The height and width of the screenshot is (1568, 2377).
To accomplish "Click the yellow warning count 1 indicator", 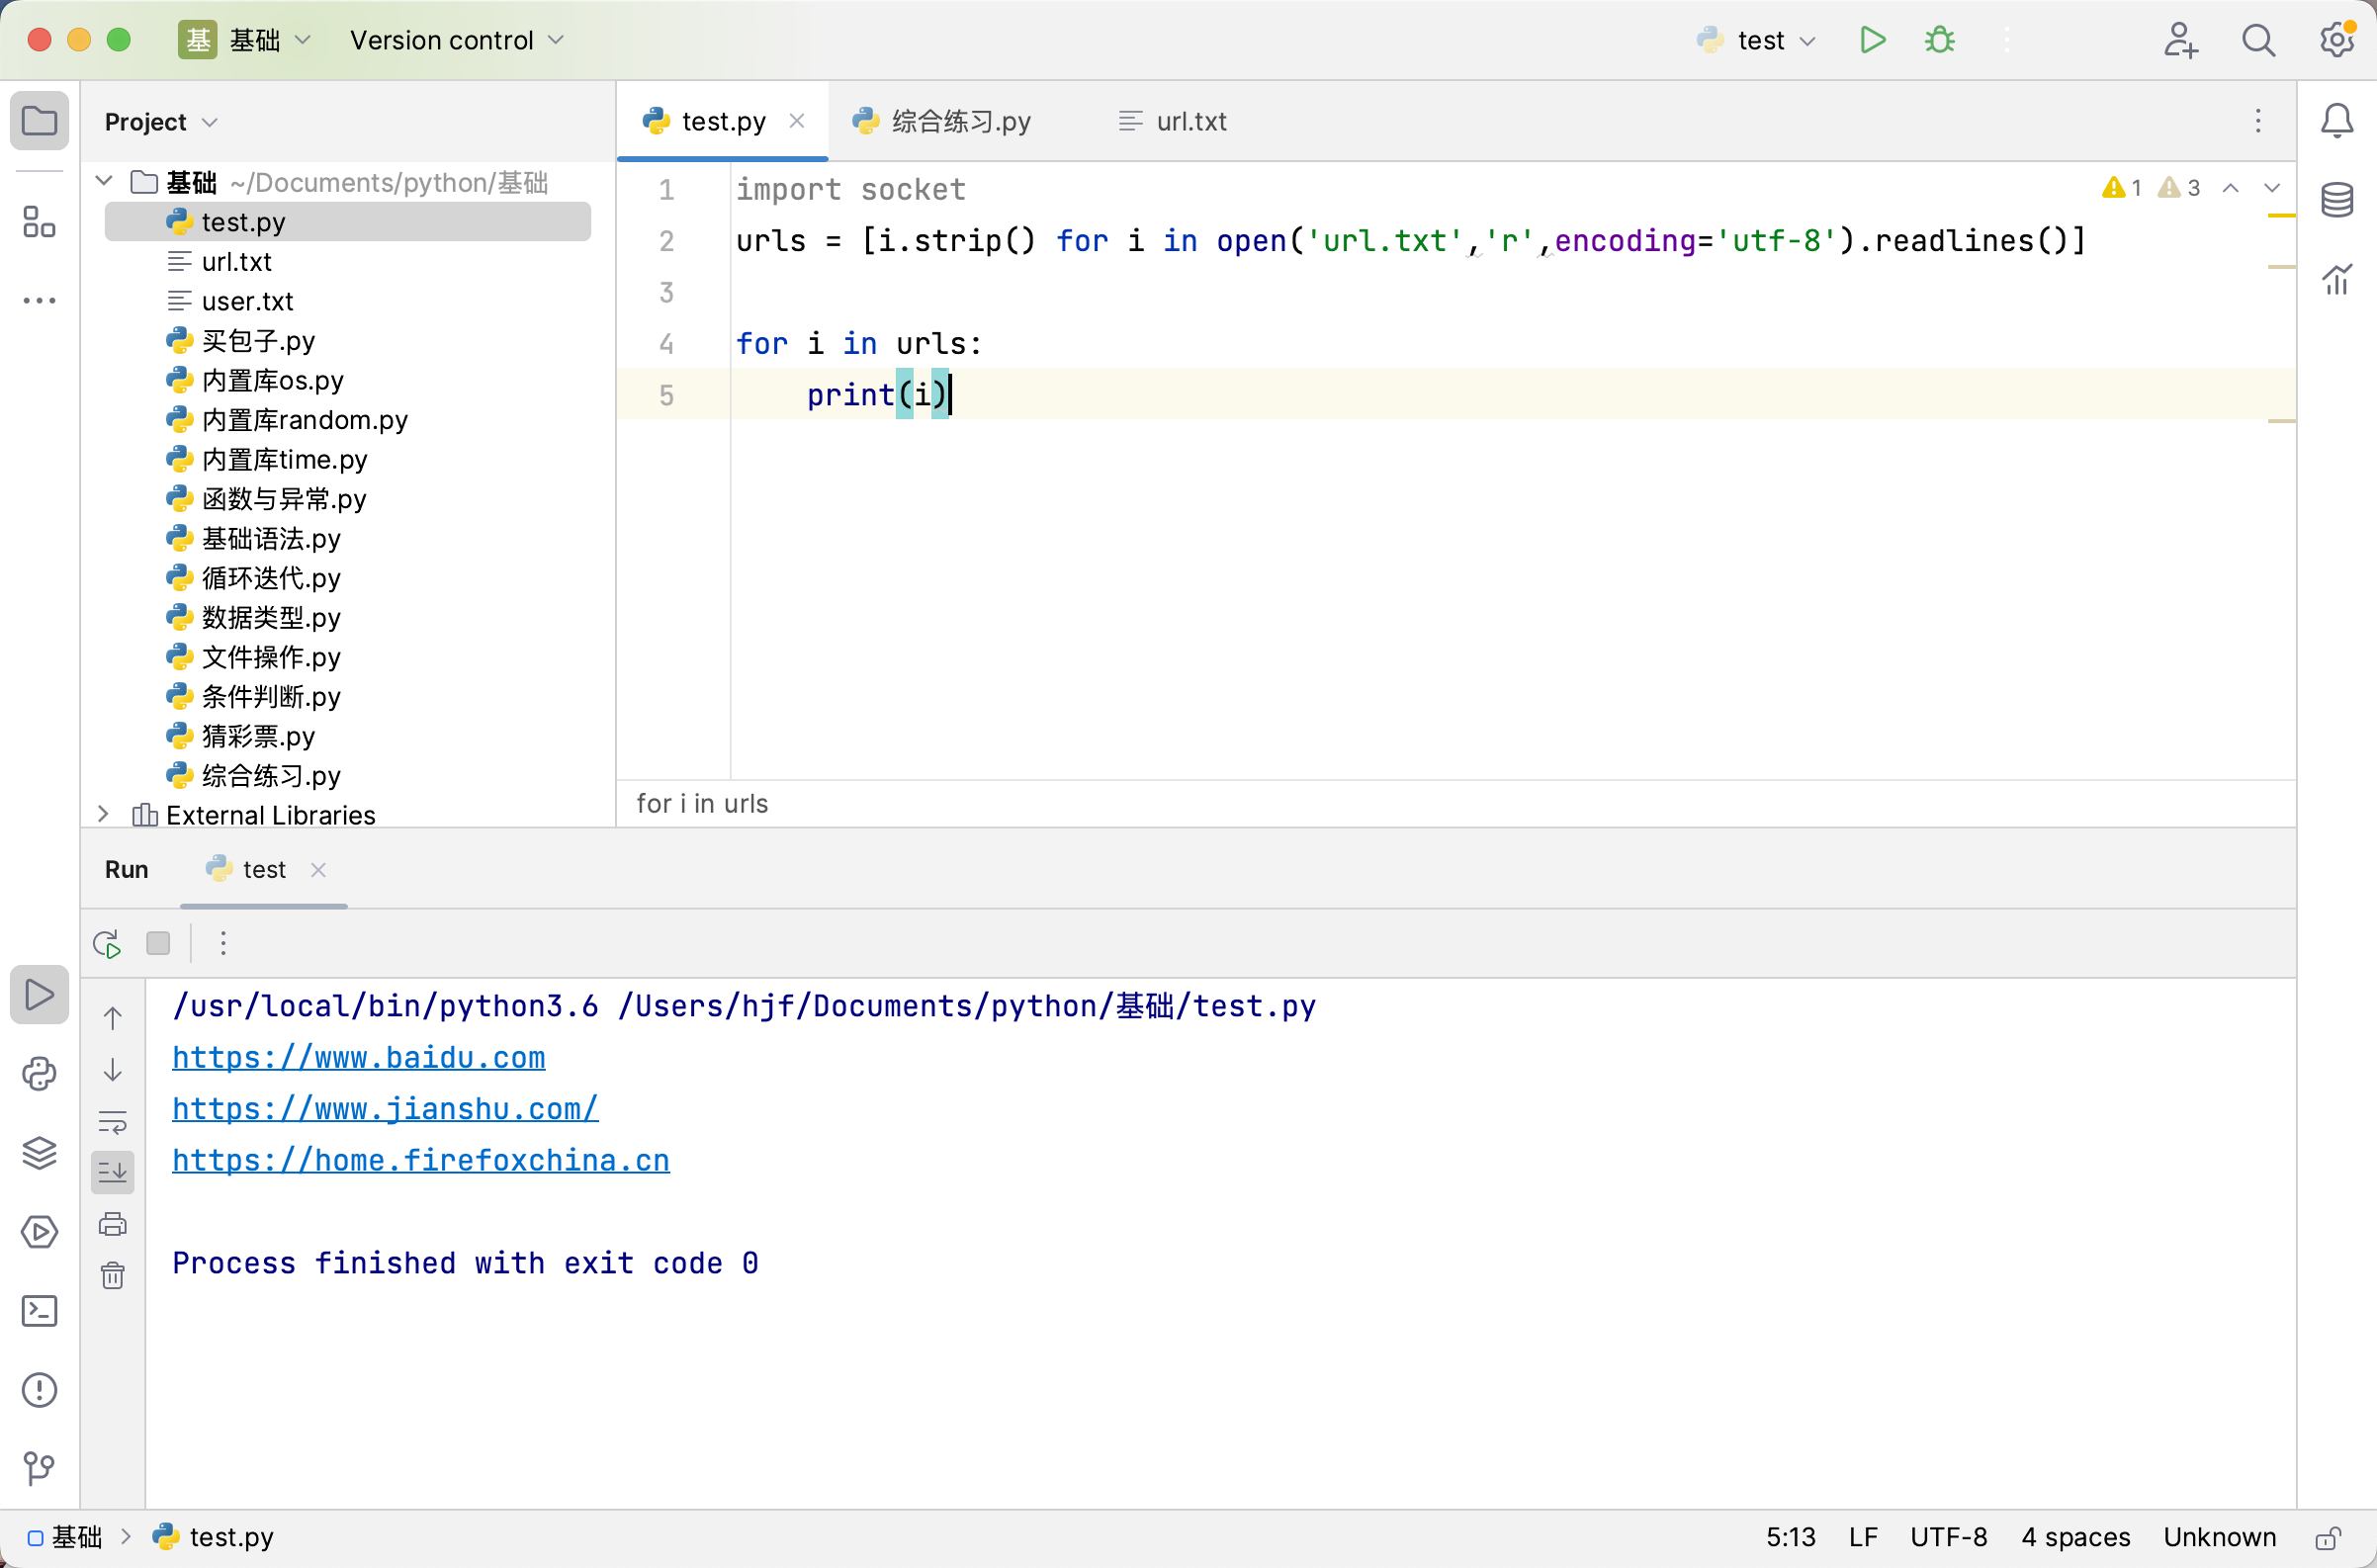I will pos(2121,188).
